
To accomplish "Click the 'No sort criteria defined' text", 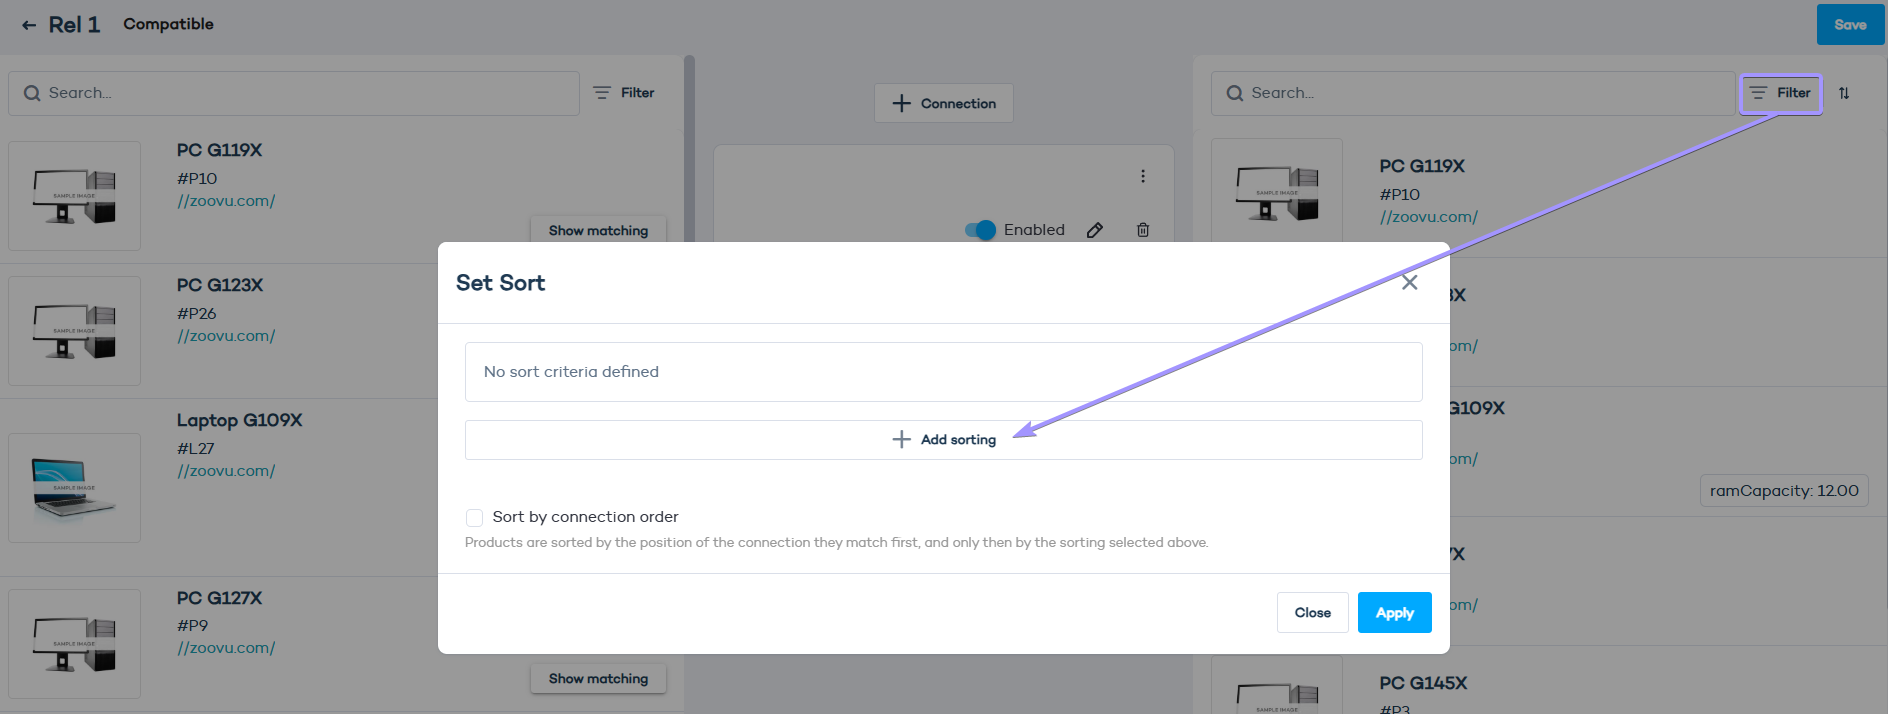I will tap(571, 372).
